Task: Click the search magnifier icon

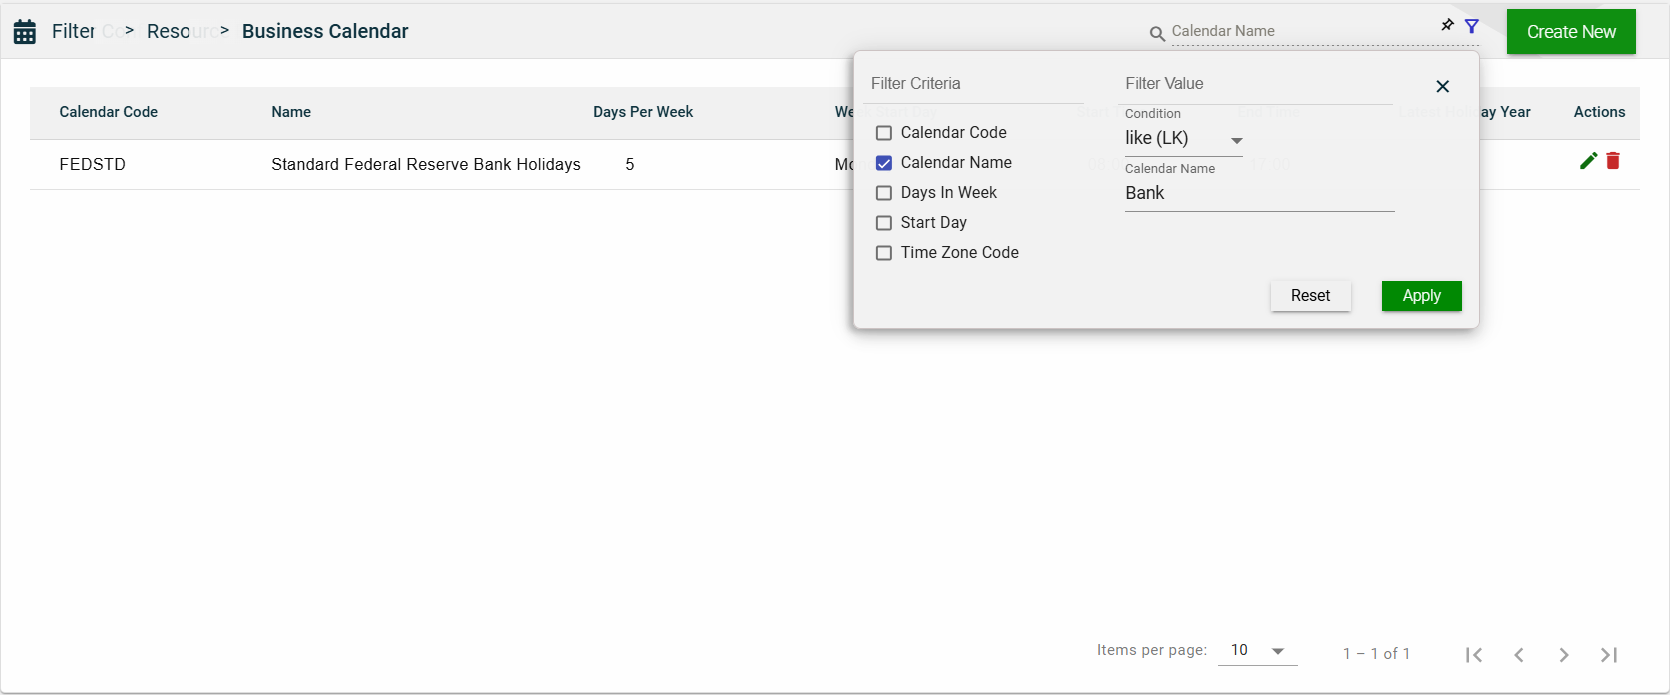Action: [x=1157, y=34]
